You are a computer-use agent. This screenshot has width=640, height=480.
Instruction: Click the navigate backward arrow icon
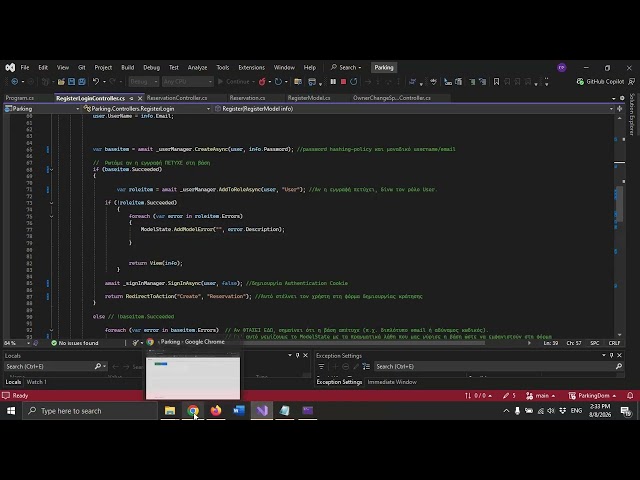pos(15,82)
